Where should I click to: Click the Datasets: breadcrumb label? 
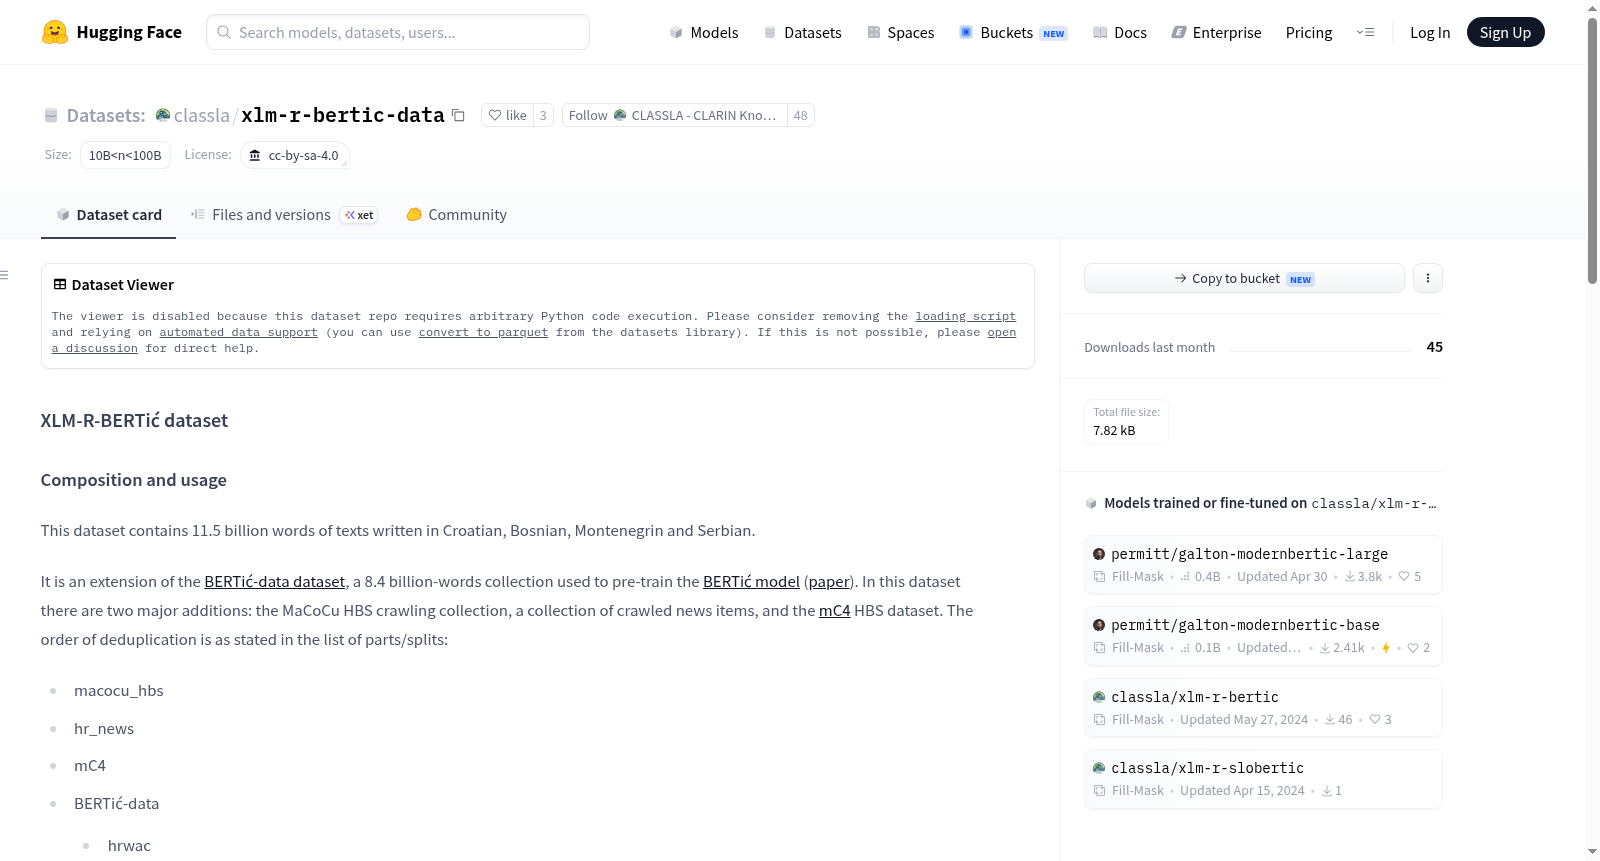106,115
